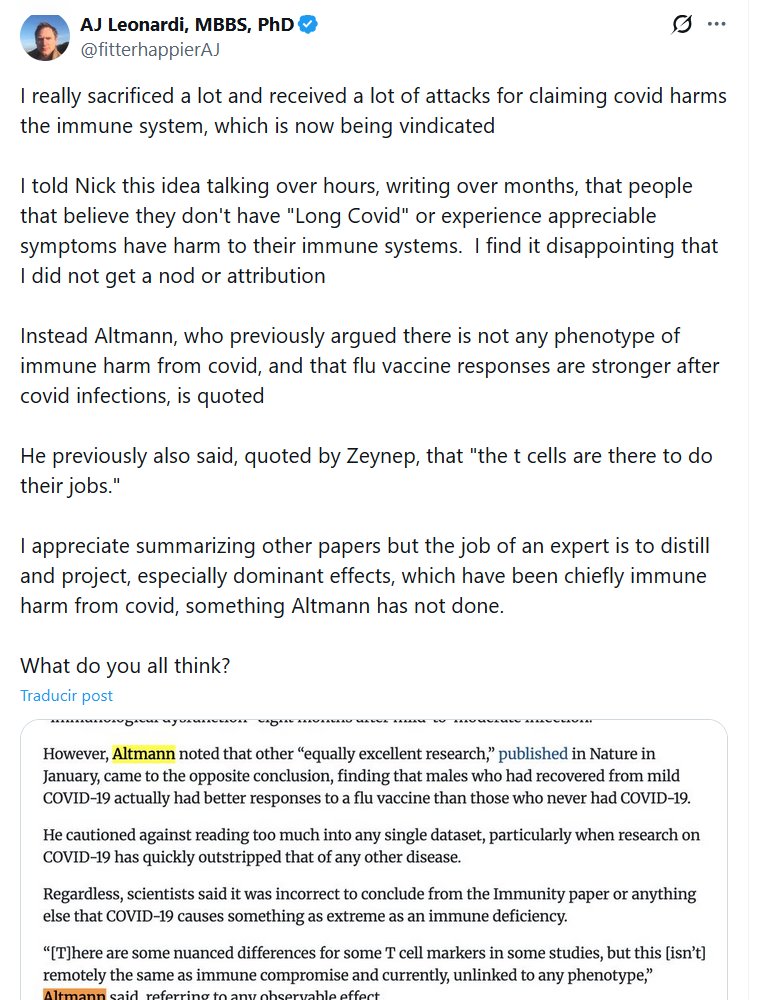Follow the 'published' link in the article
The image size is (758, 1000).
(532, 754)
